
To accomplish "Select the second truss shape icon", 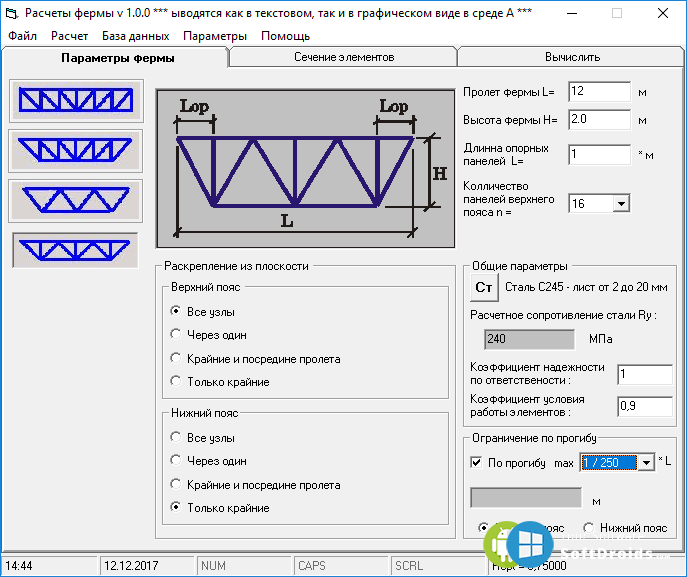I will click(x=74, y=150).
